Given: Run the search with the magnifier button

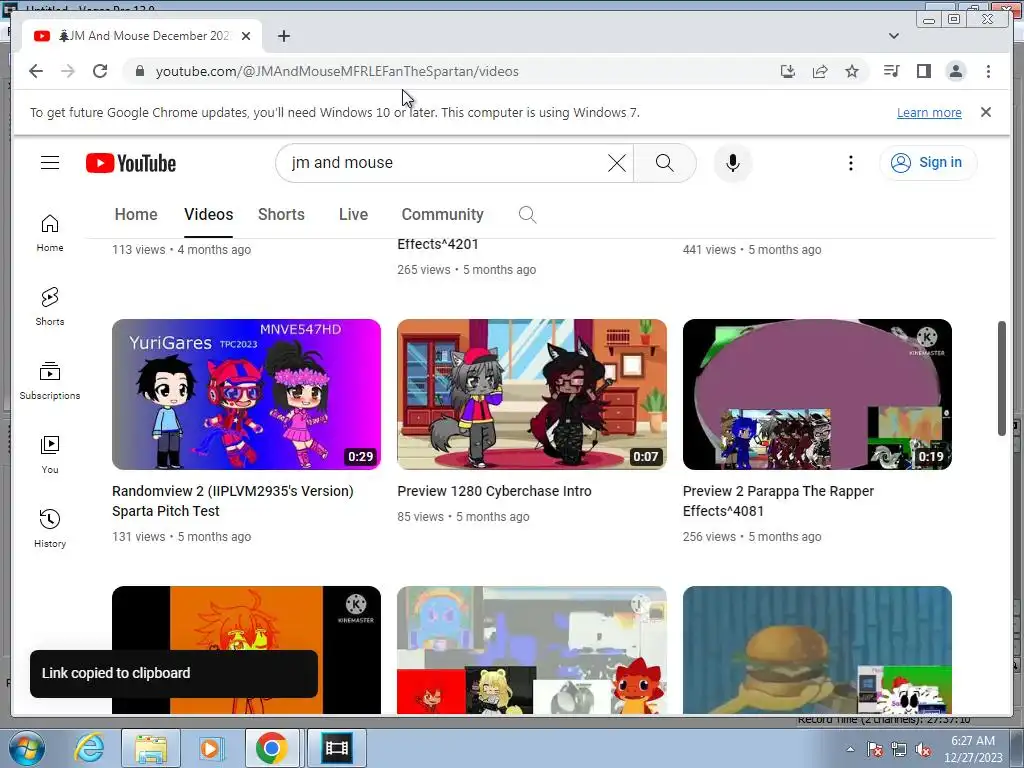Looking at the screenshot, I should pyautogui.click(x=664, y=163).
